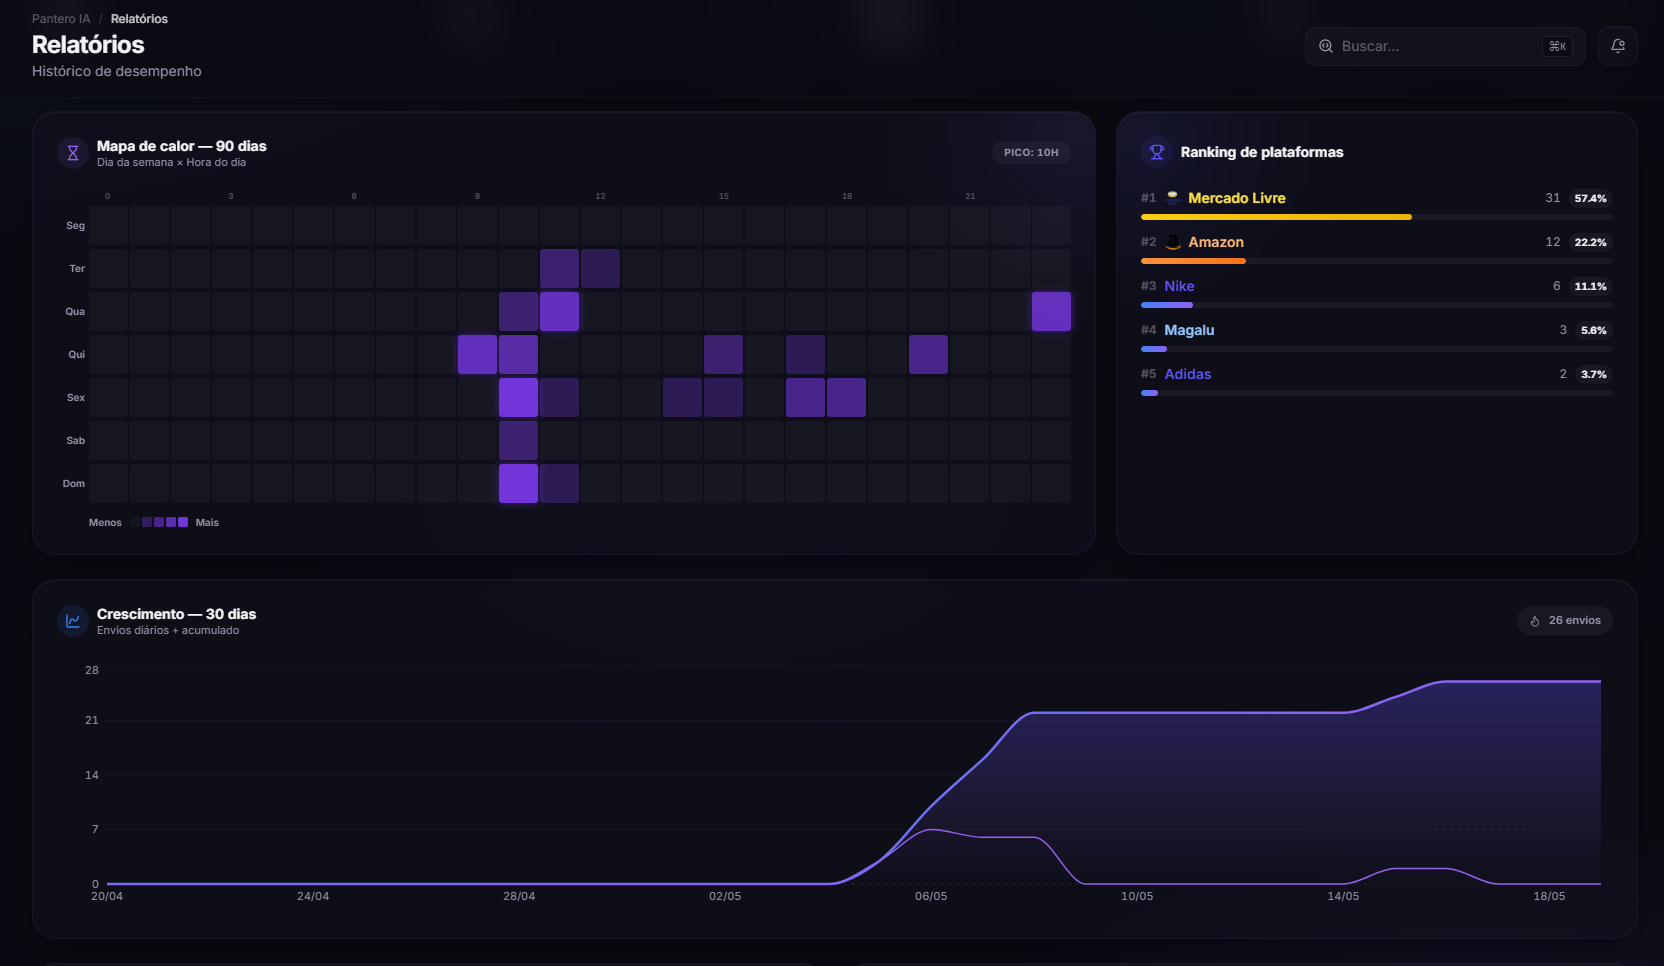Click the Qua heatmap cell in the last hour column
Image resolution: width=1664 pixels, height=966 pixels.
pos(1051,311)
